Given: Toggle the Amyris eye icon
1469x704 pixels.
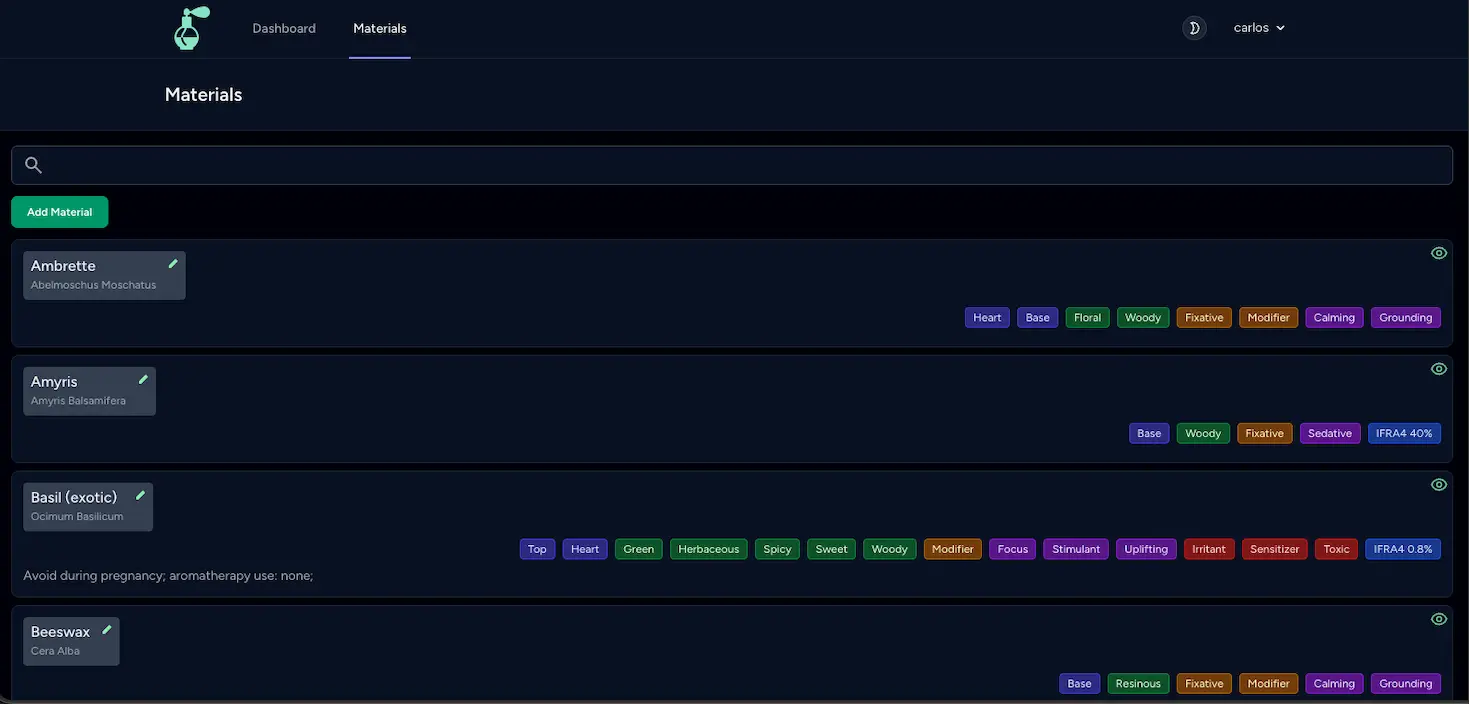Looking at the screenshot, I should coord(1439,369).
